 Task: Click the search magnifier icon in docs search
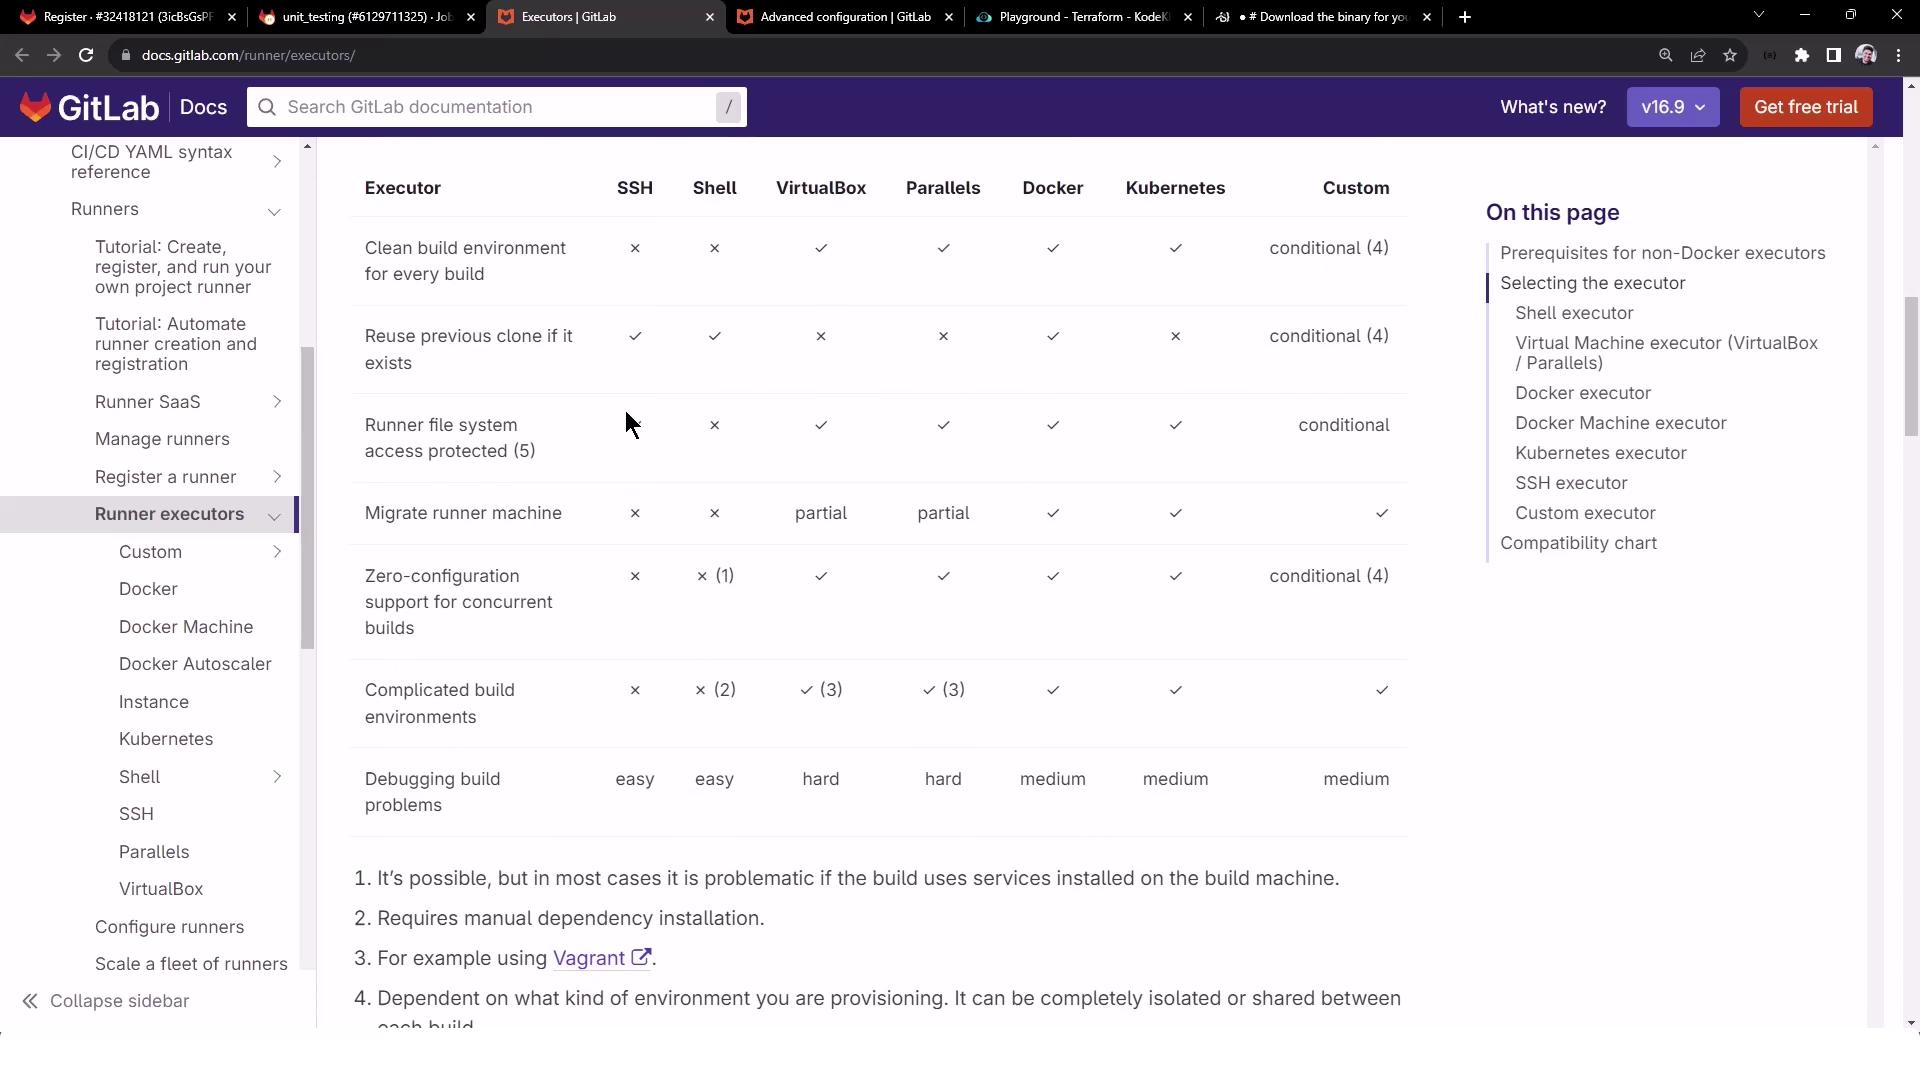coord(267,107)
